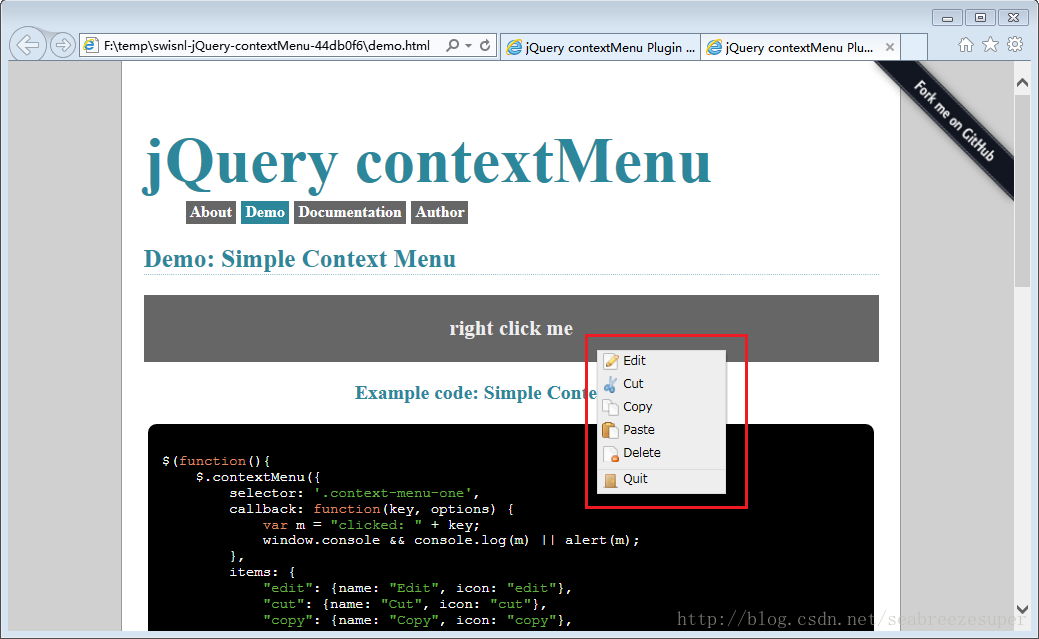Click the scissors icon beside Cut

[610, 384]
